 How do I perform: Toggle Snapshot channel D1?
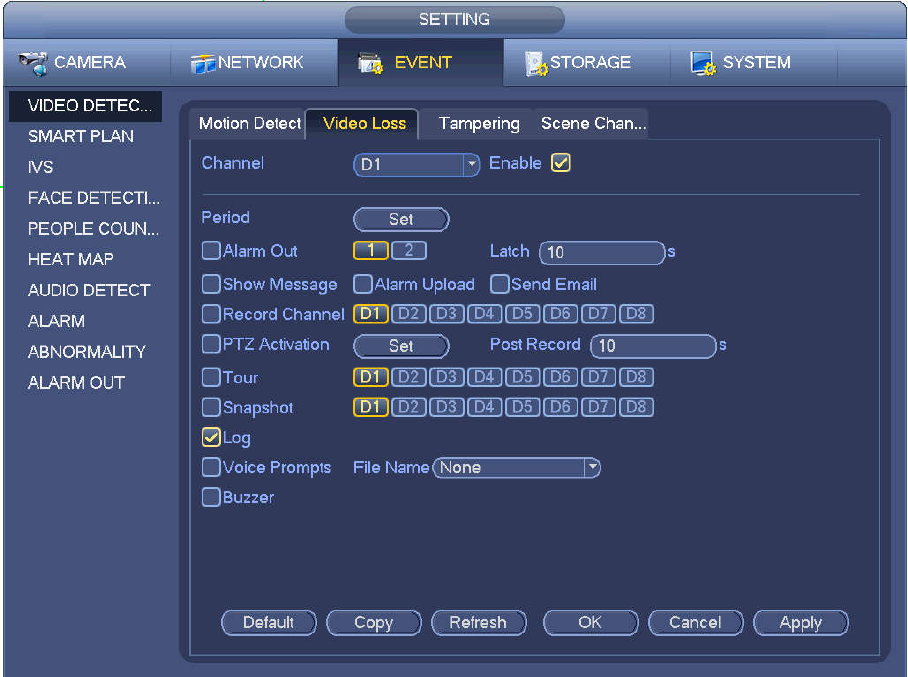371,407
